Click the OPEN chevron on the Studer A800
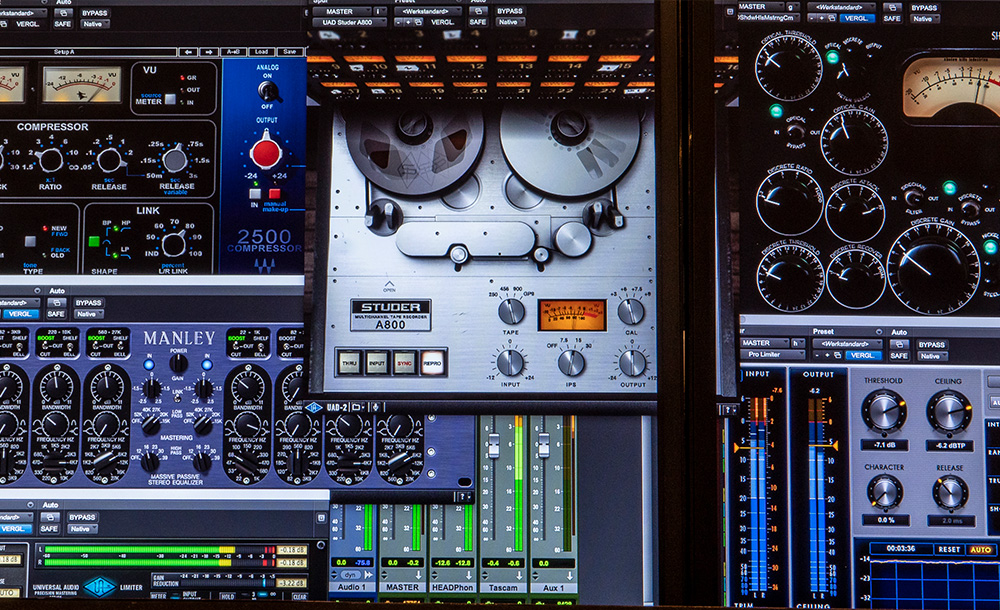Viewport: 1000px width, 610px height. 389,286
